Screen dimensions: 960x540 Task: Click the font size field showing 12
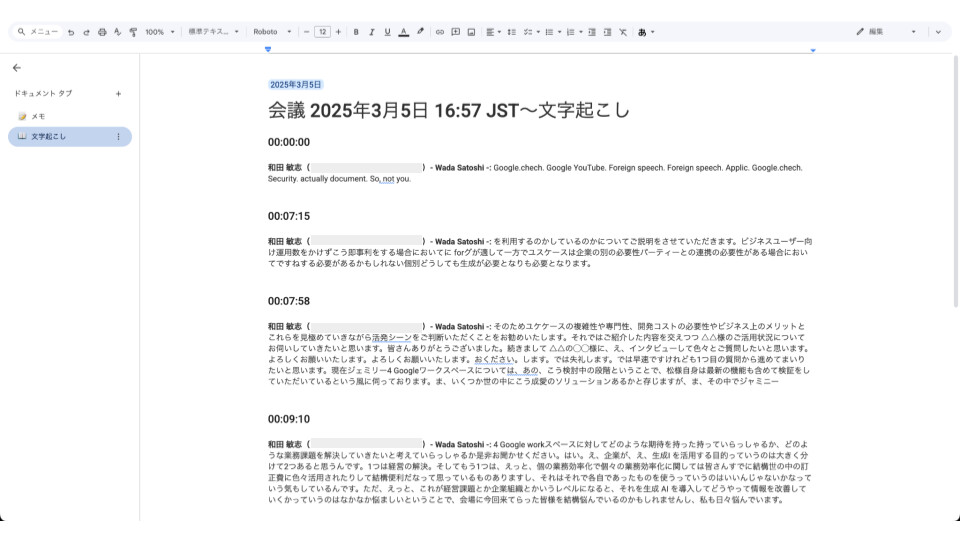coord(322,32)
